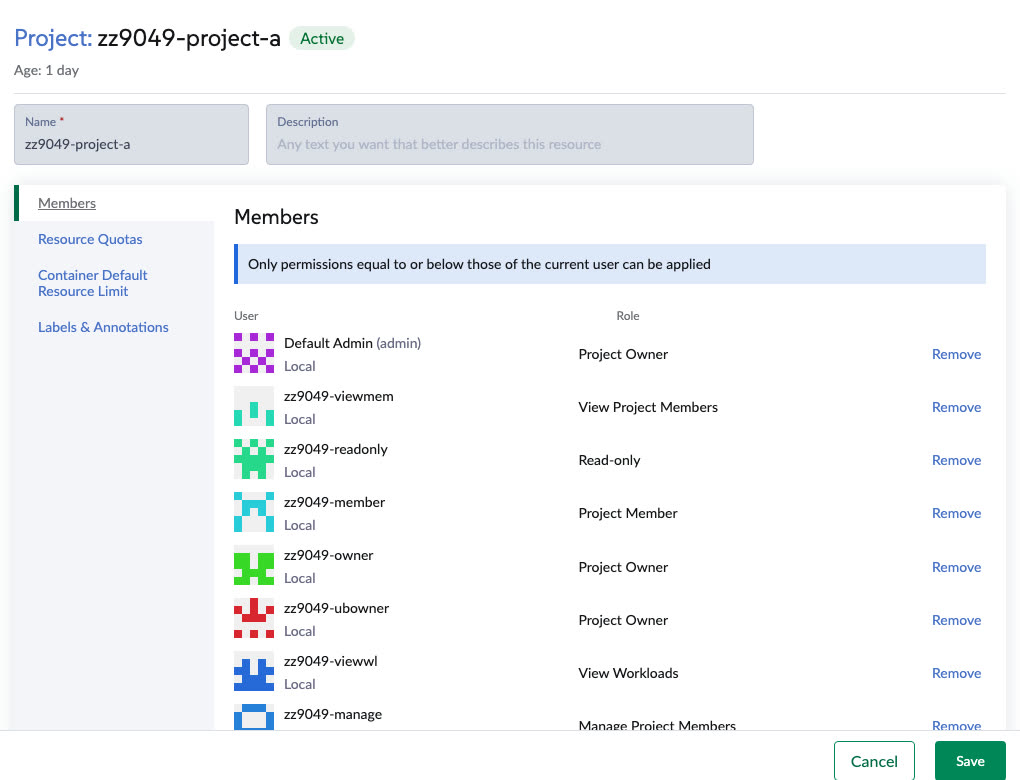1020x780 pixels.
Task: Click the zz9049-viewwl avatar icon
Action: [x=254, y=671]
